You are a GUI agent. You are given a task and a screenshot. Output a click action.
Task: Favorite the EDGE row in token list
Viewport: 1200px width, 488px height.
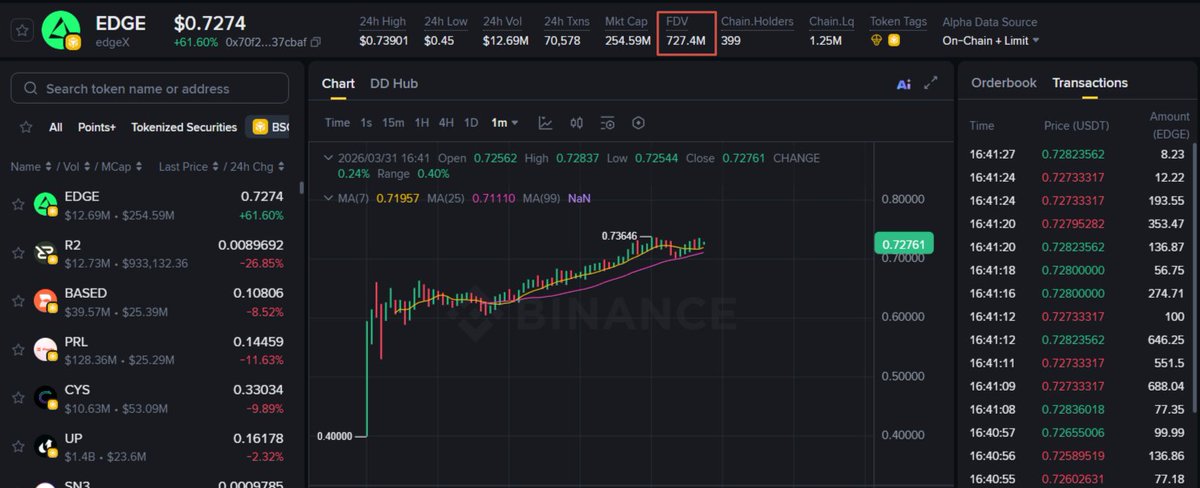coord(18,205)
